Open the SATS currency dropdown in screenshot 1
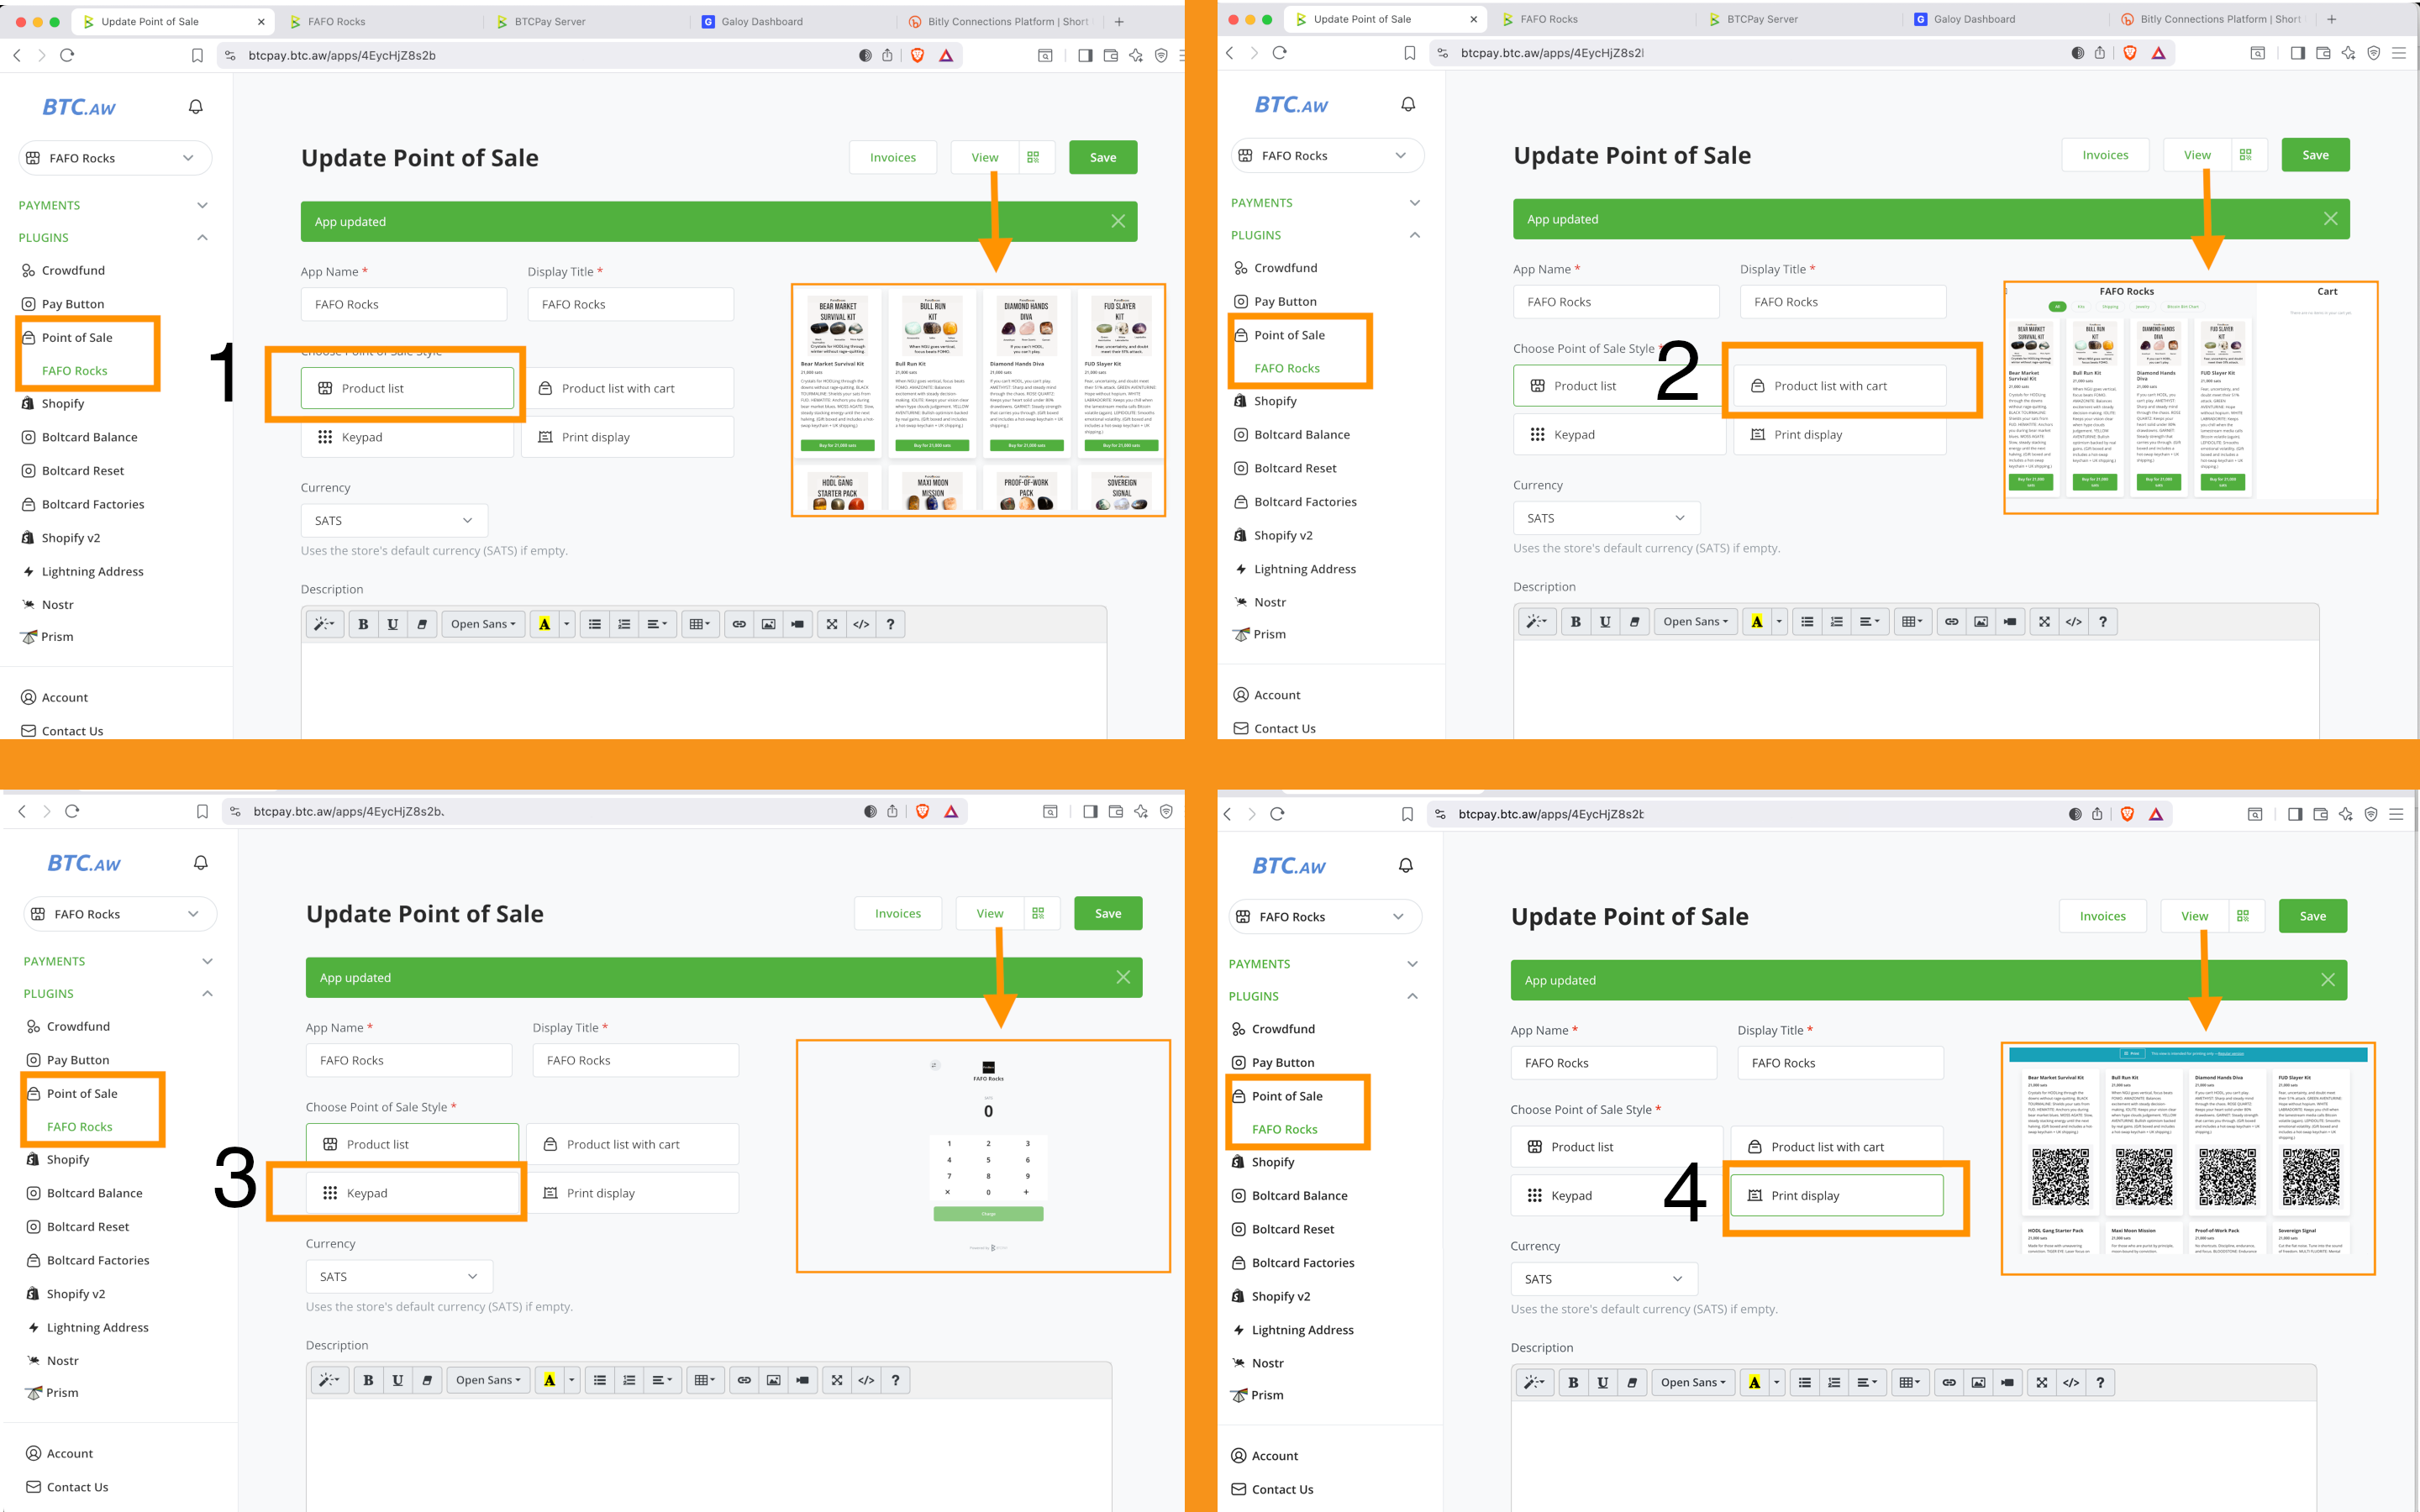 tap(394, 521)
